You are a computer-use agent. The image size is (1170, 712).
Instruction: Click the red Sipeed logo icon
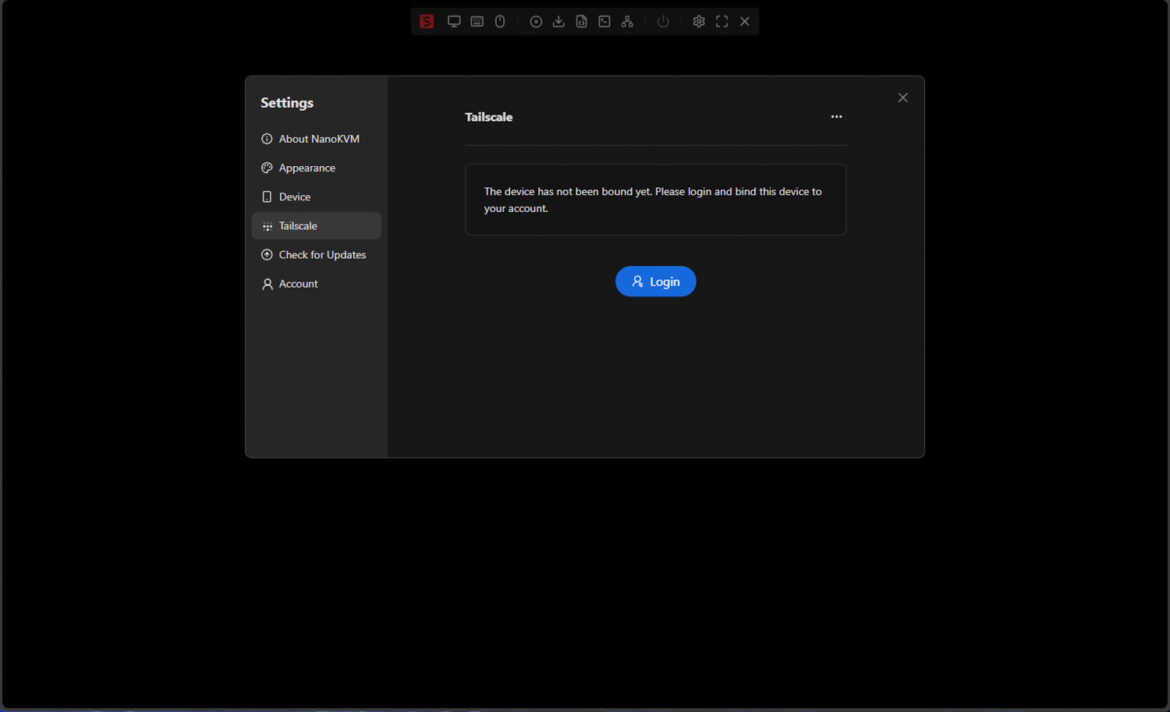pos(426,22)
